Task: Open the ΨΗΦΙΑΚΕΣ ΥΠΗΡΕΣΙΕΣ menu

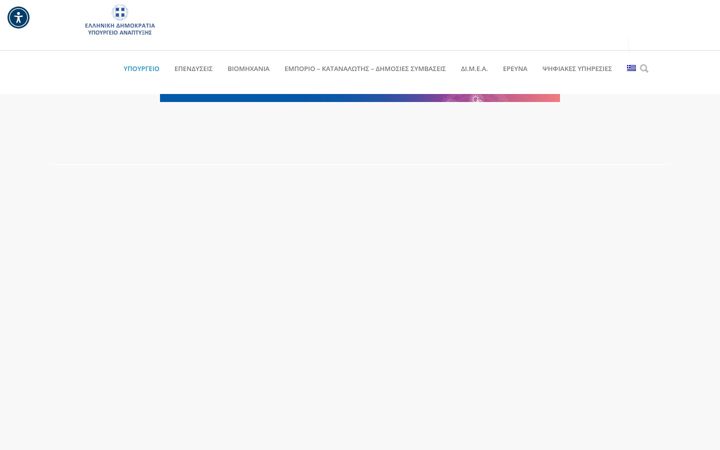Action: (x=577, y=68)
